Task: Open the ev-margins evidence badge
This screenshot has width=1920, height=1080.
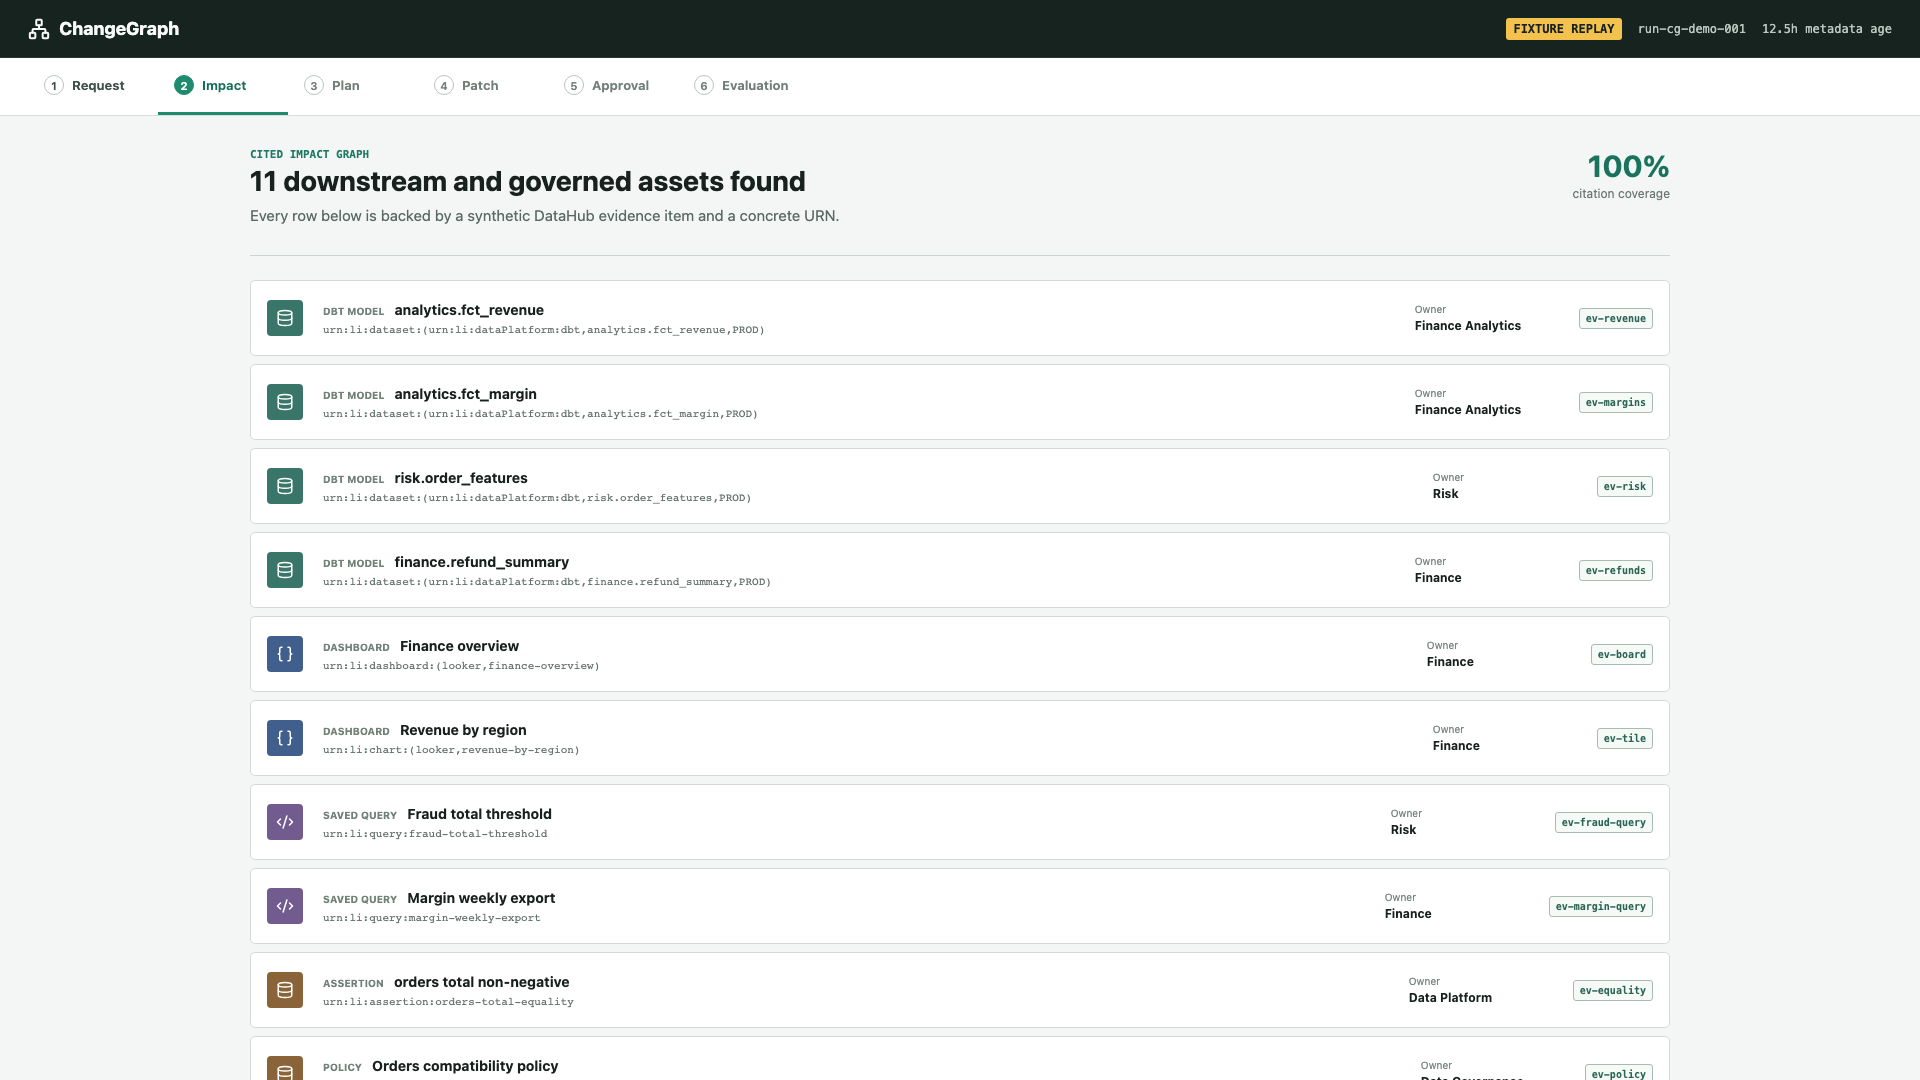Action: pos(1616,403)
